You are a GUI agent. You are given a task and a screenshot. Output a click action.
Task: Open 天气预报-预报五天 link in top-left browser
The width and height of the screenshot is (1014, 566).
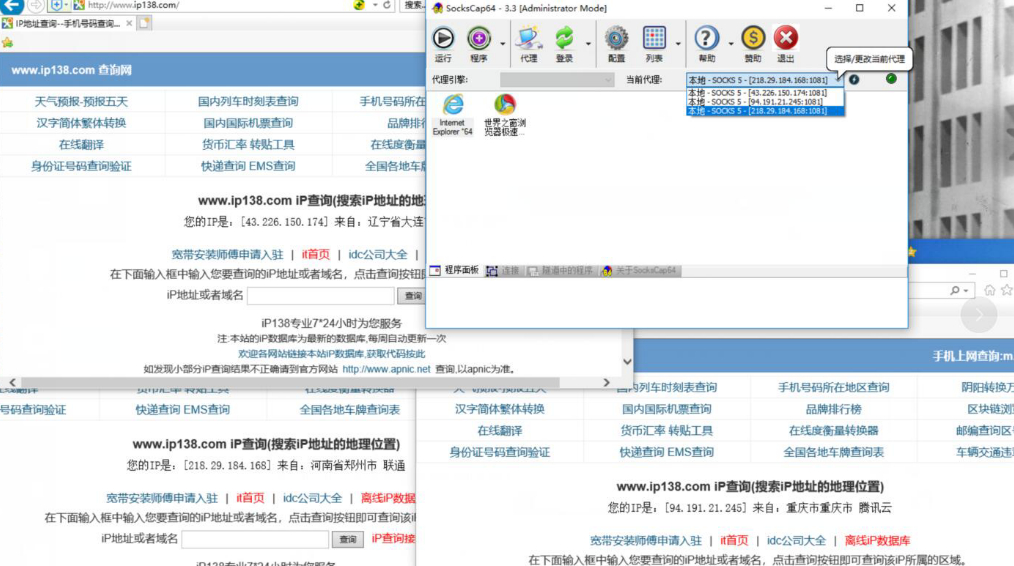pos(81,102)
